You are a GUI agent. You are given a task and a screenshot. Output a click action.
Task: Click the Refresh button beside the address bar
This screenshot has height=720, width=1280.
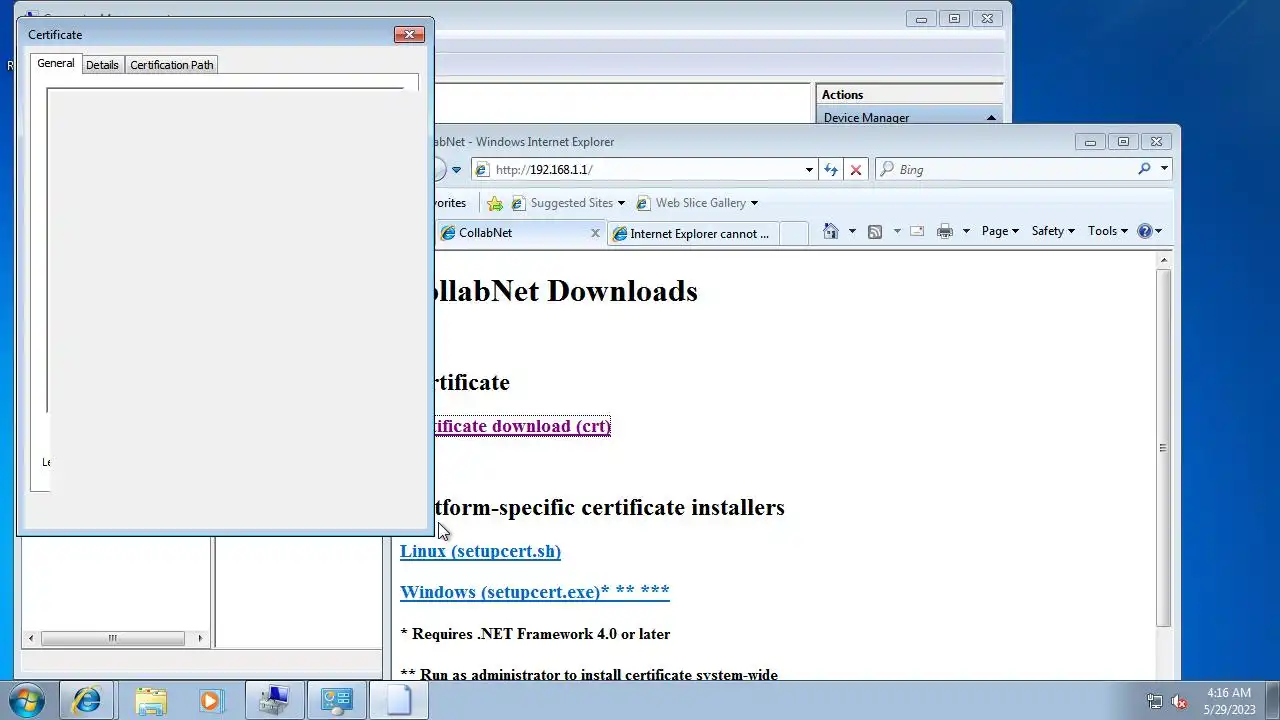pos(830,170)
